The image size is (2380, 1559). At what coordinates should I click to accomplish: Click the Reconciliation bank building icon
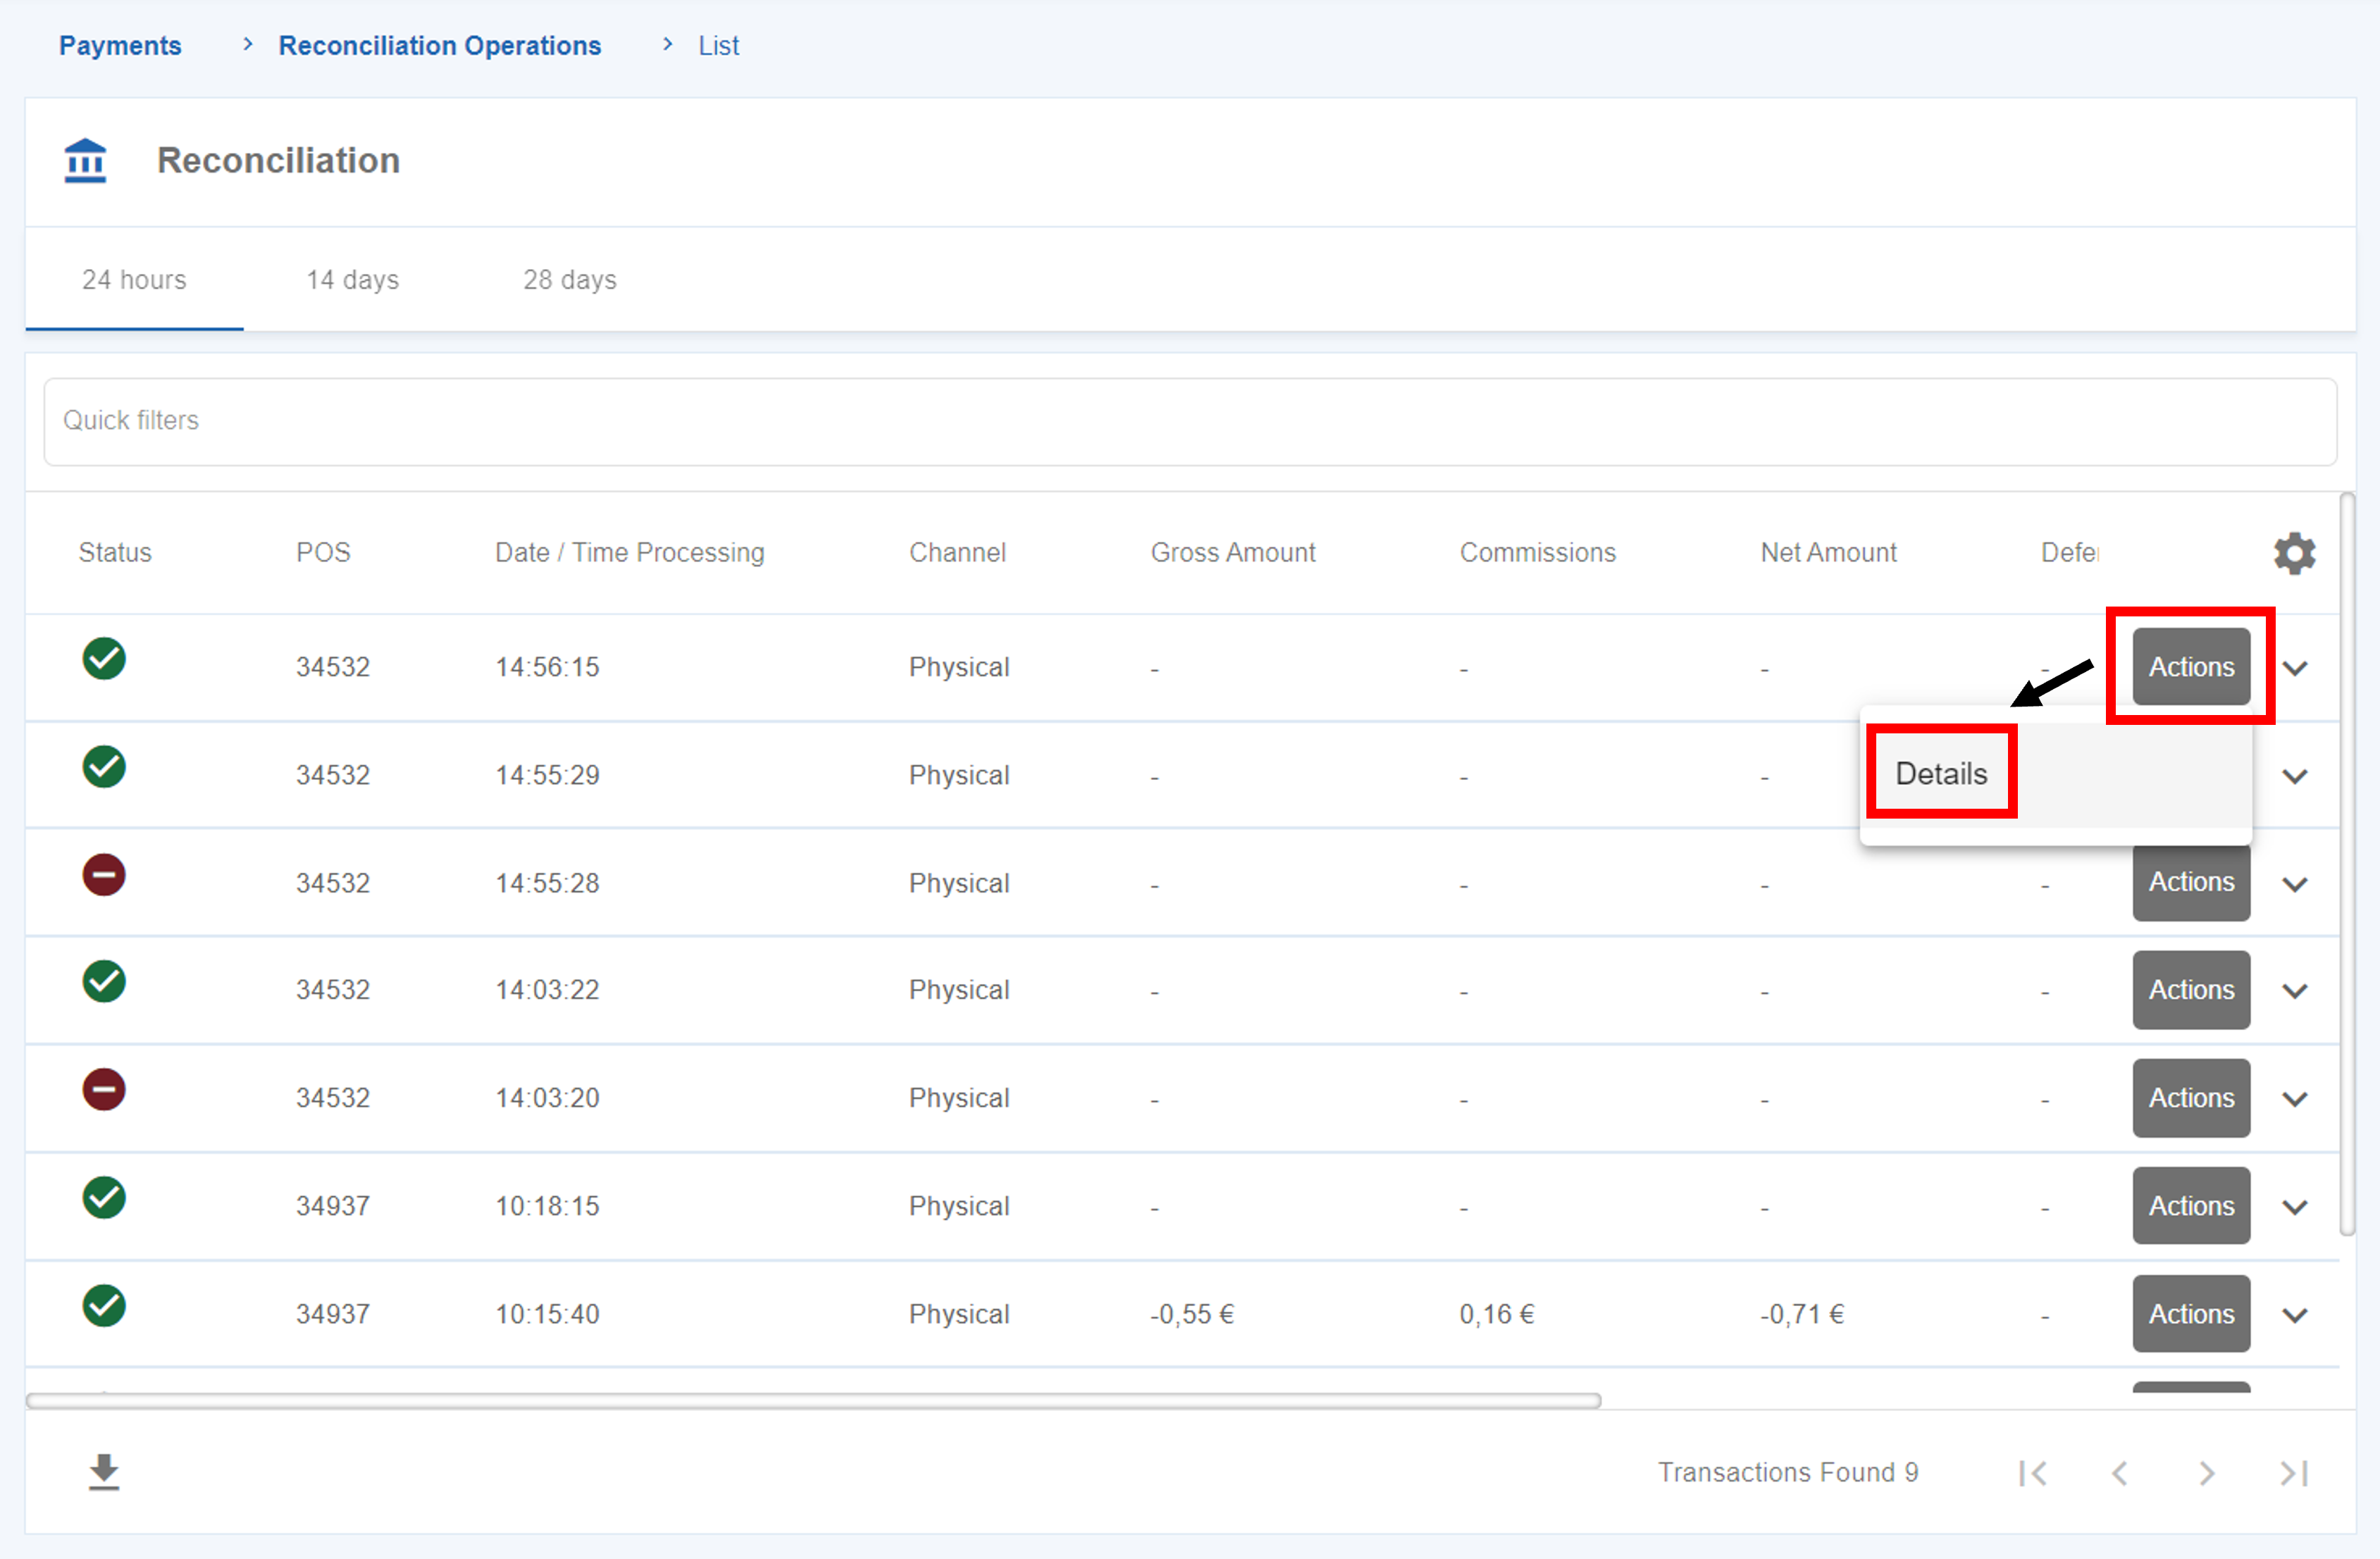click(x=85, y=161)
